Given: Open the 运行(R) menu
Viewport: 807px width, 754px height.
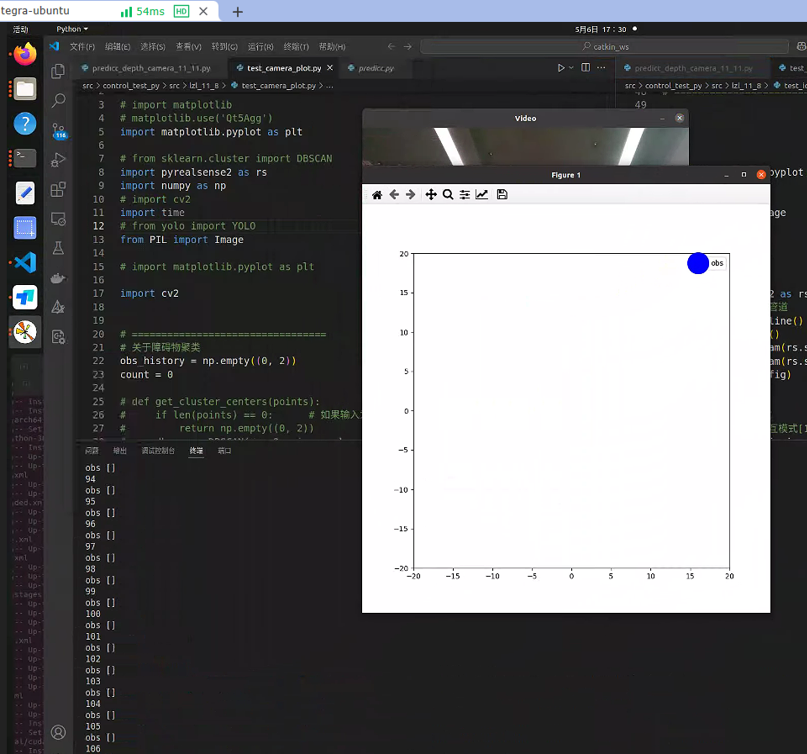Looking at the screenshot, I should 260,47.
